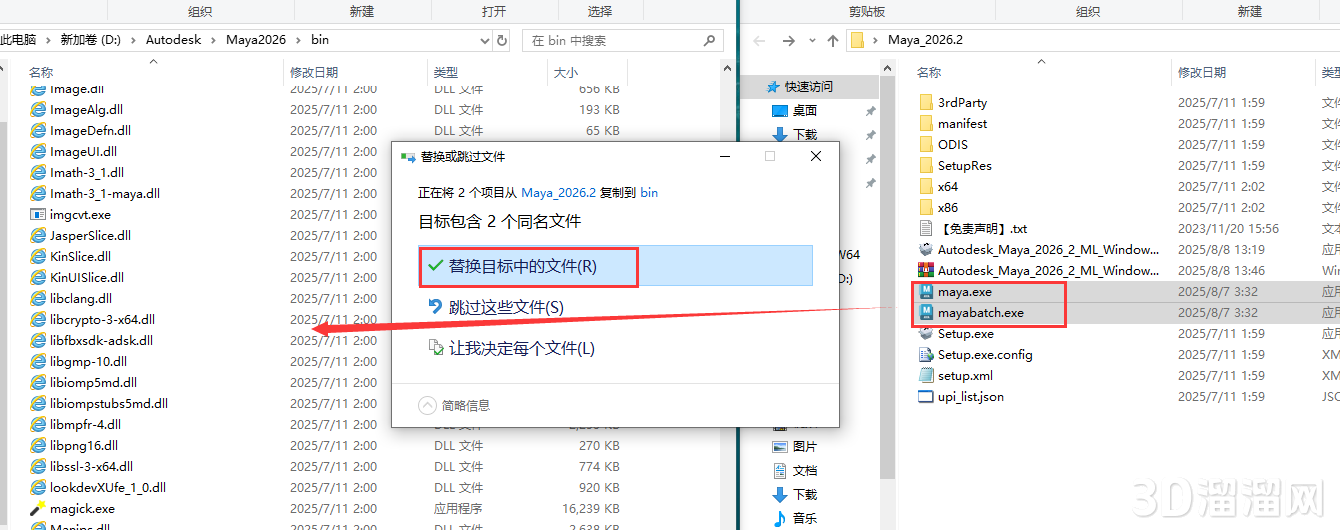
Task: Sort bin files by 大小 column
Action: 565,73
